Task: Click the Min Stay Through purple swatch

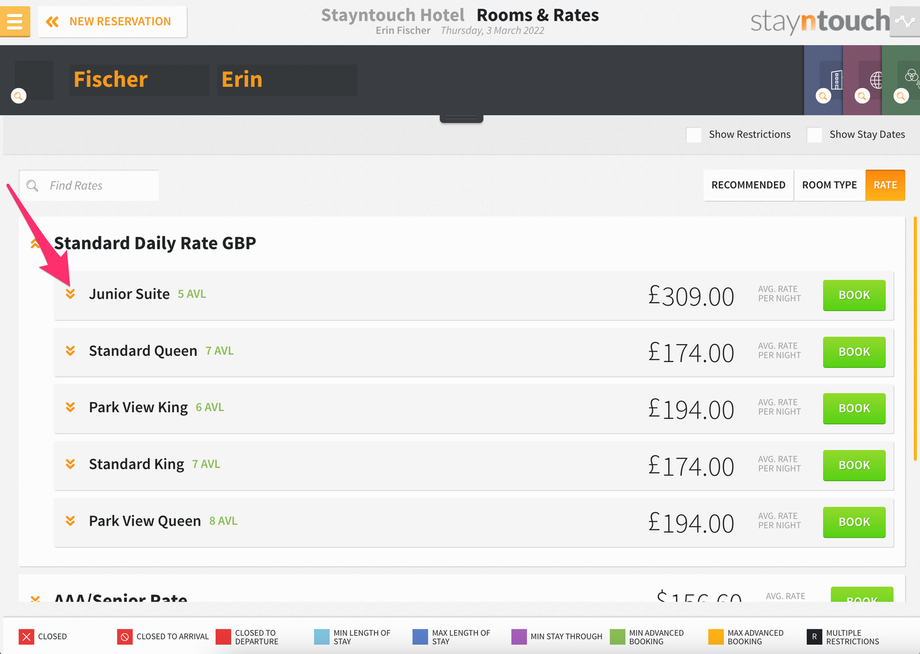Action: click(519, 637)
